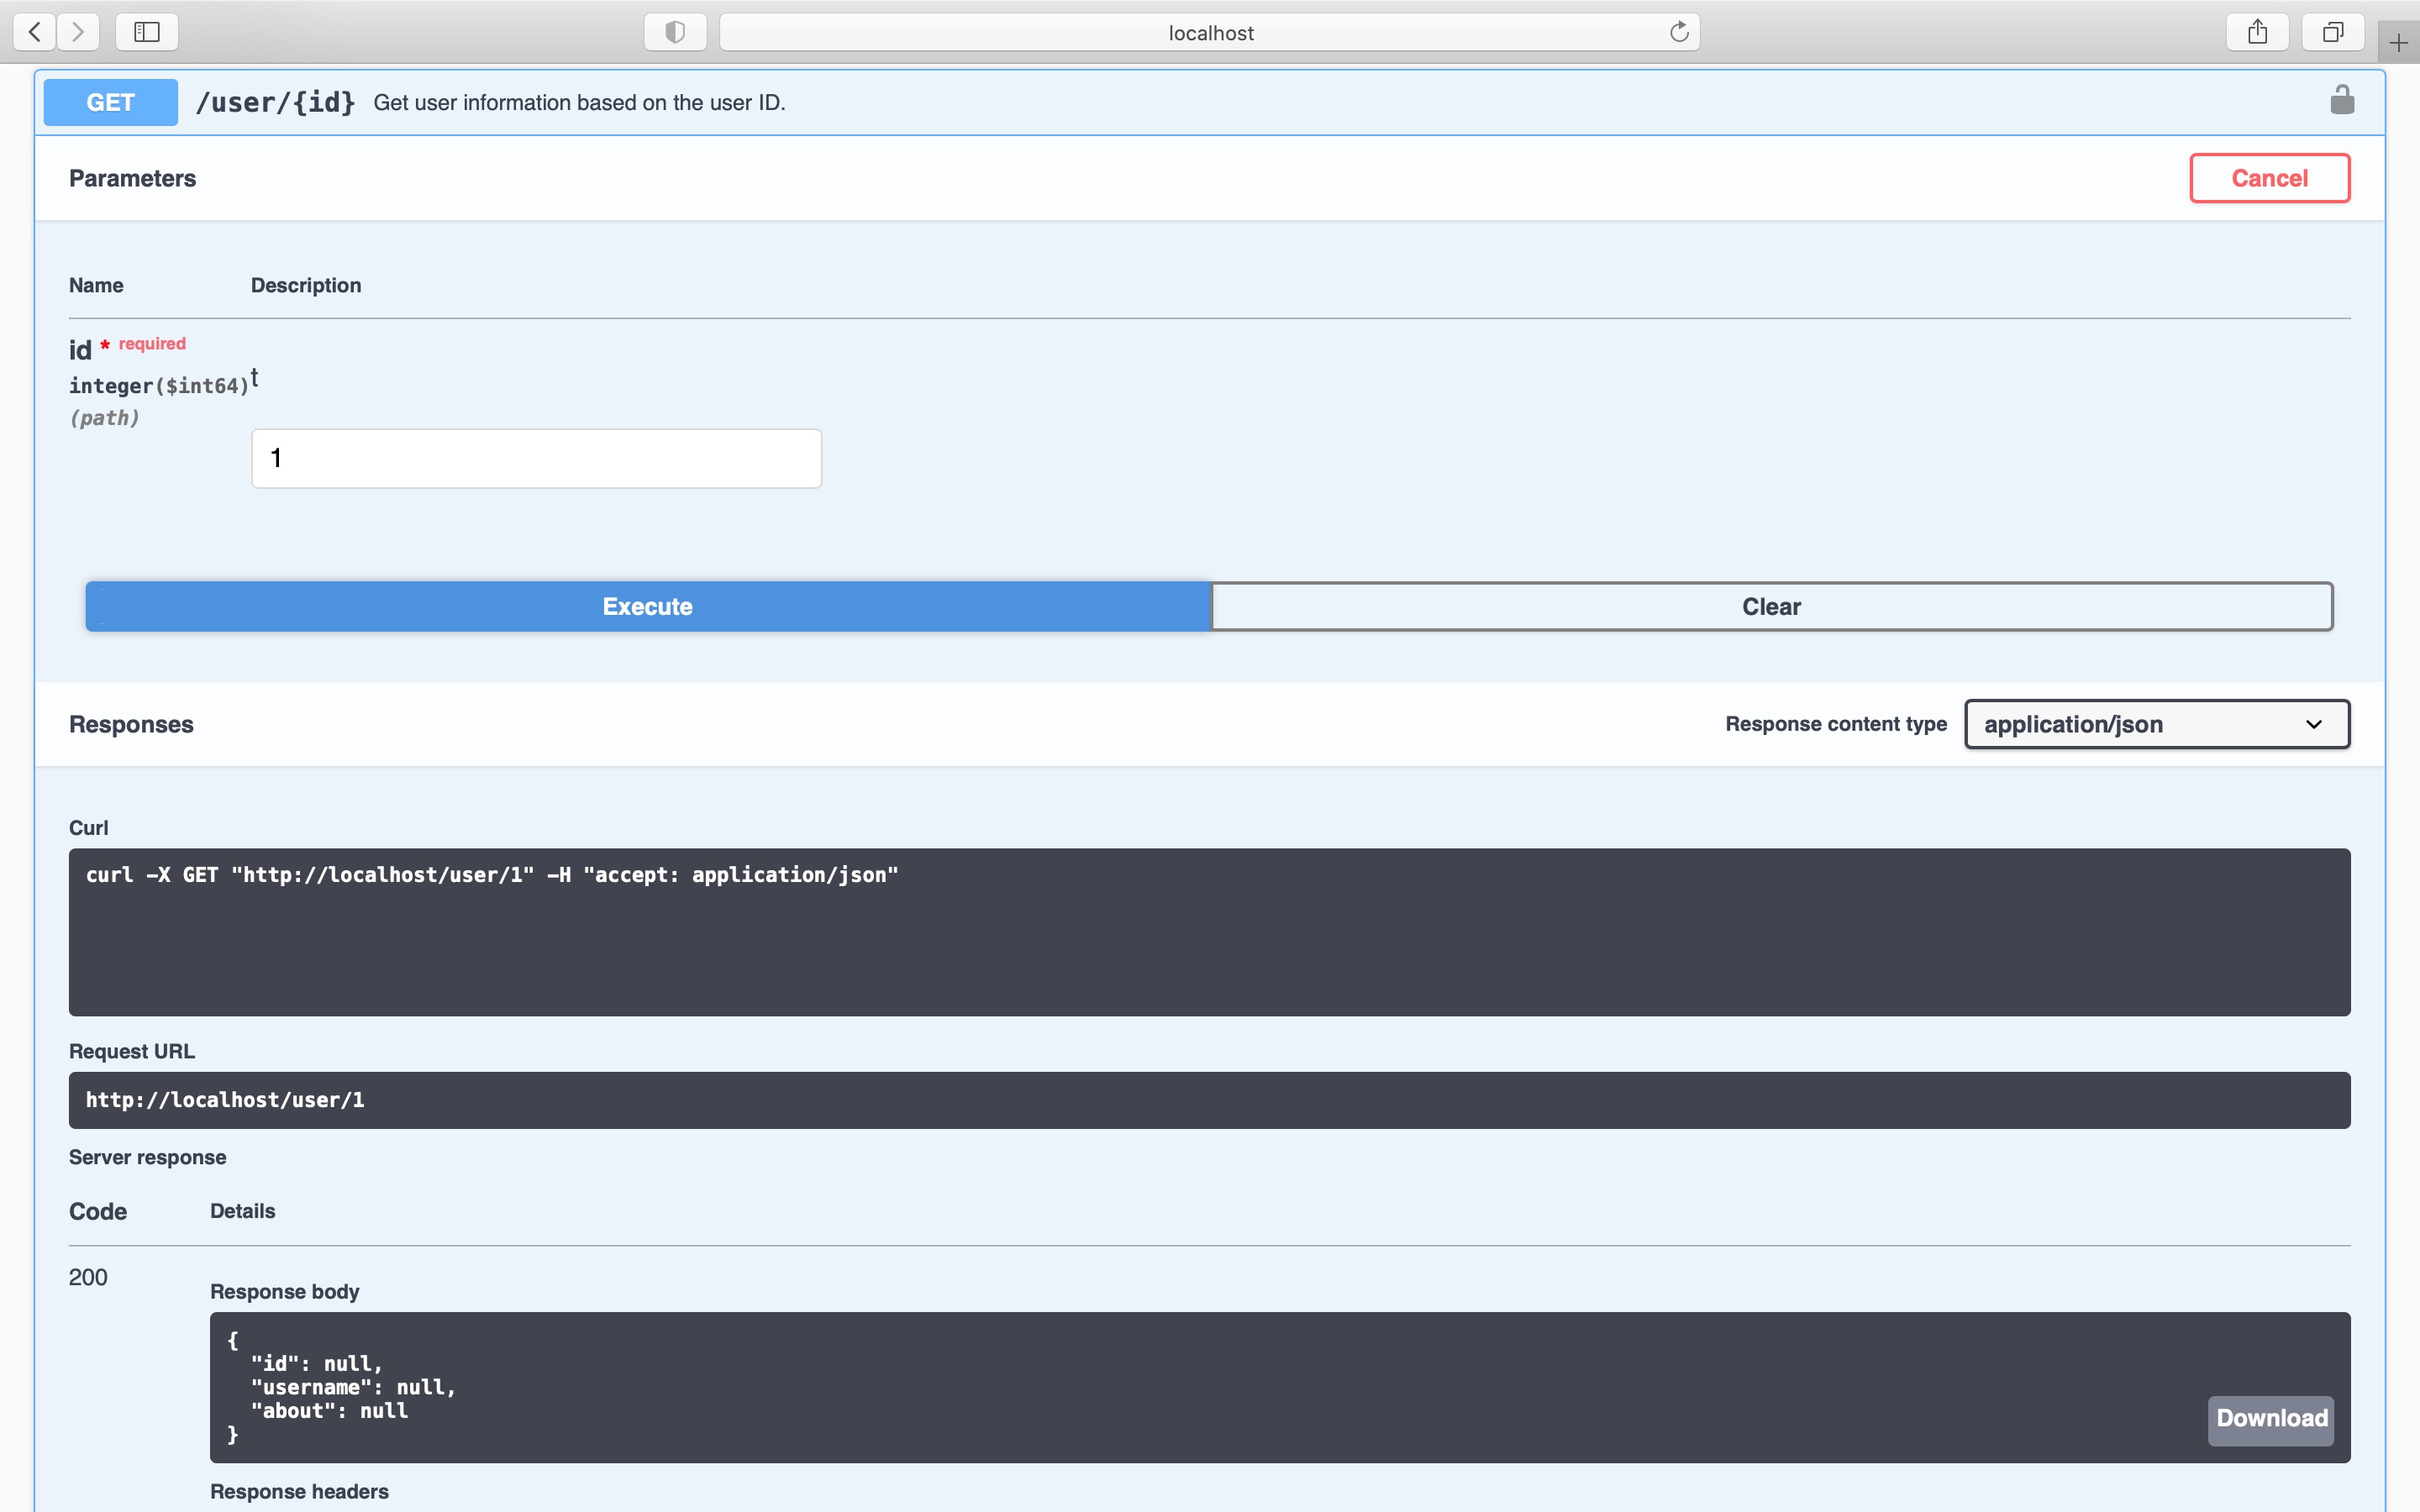
Task: Open Response content type dropdown
Action: (2156, 724)
